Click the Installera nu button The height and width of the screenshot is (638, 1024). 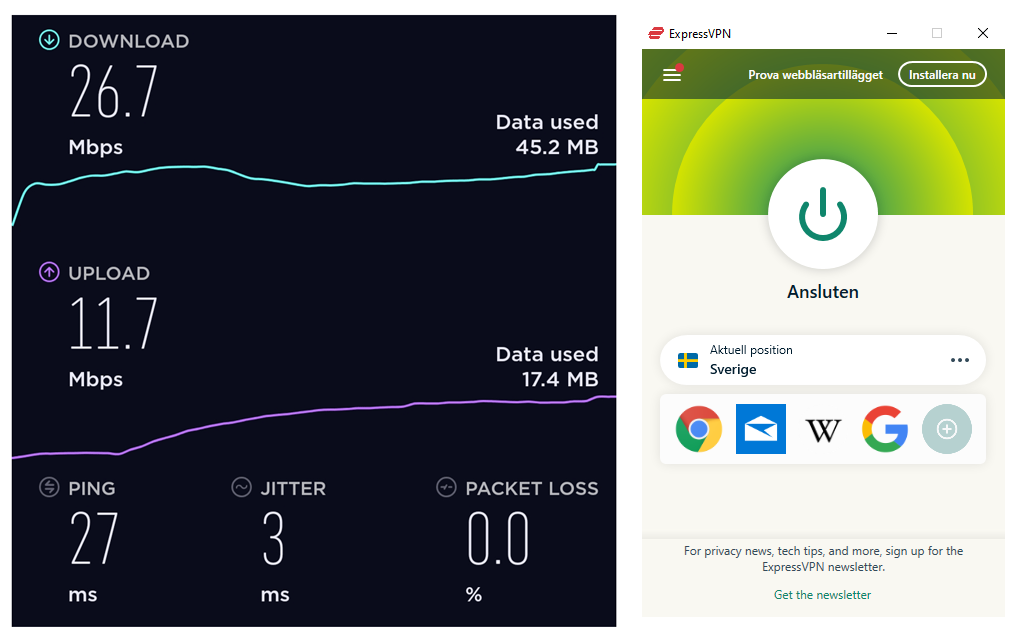[x=942, y=74]
